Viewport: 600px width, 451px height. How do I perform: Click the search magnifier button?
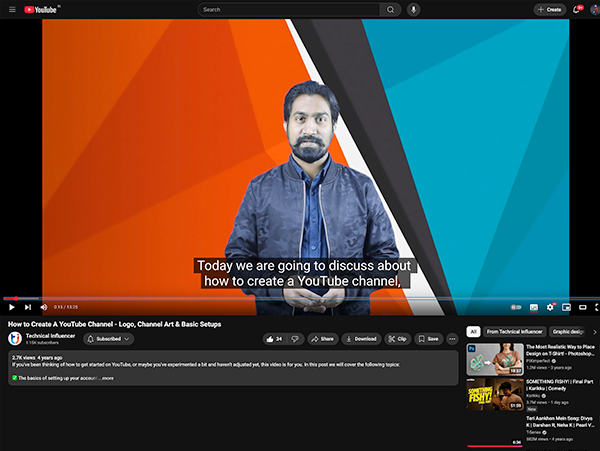click(390, 10)
